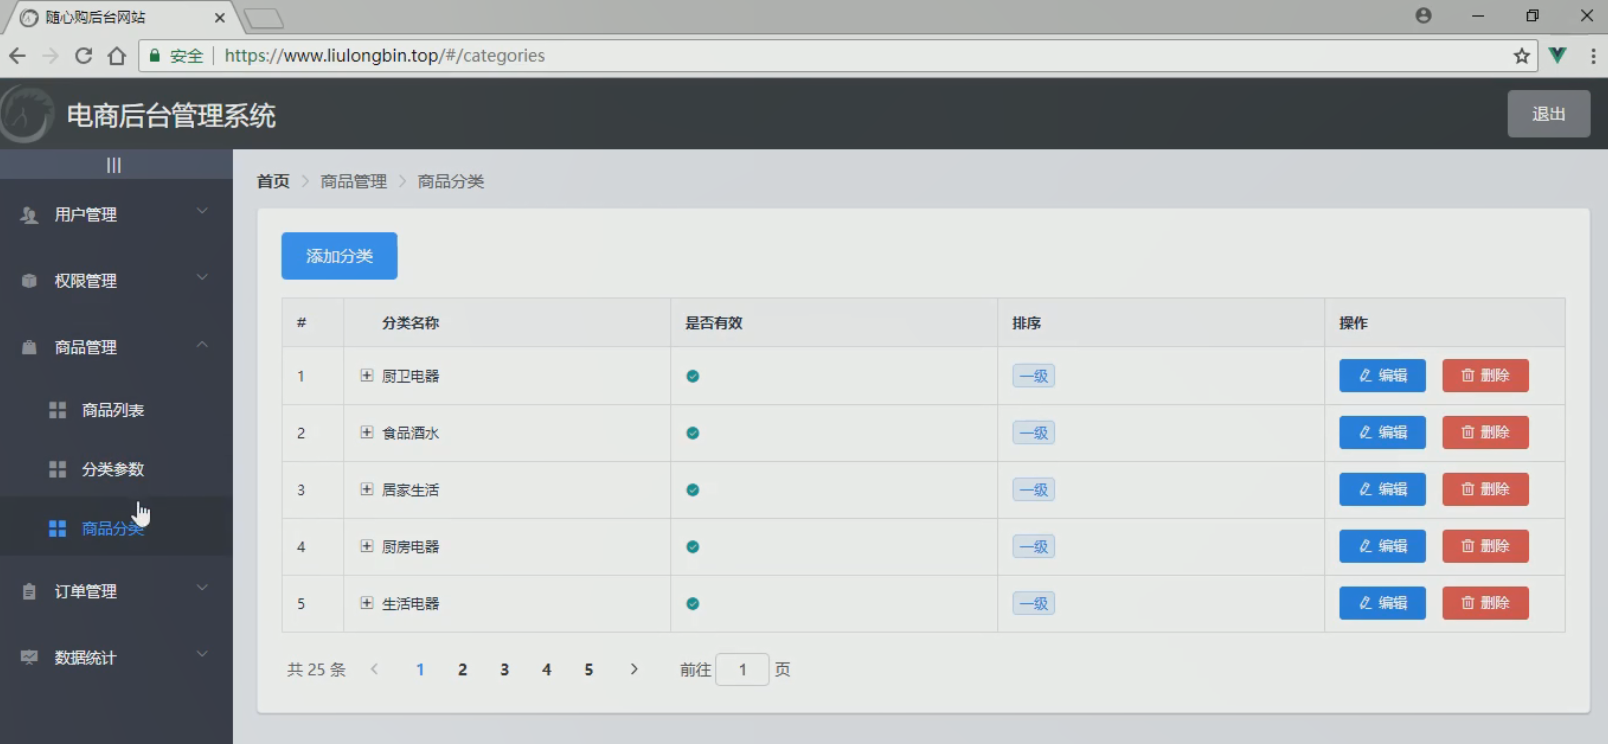Open a new browser tab
The width and height of the screenshot is (1608, 744).
264,18
